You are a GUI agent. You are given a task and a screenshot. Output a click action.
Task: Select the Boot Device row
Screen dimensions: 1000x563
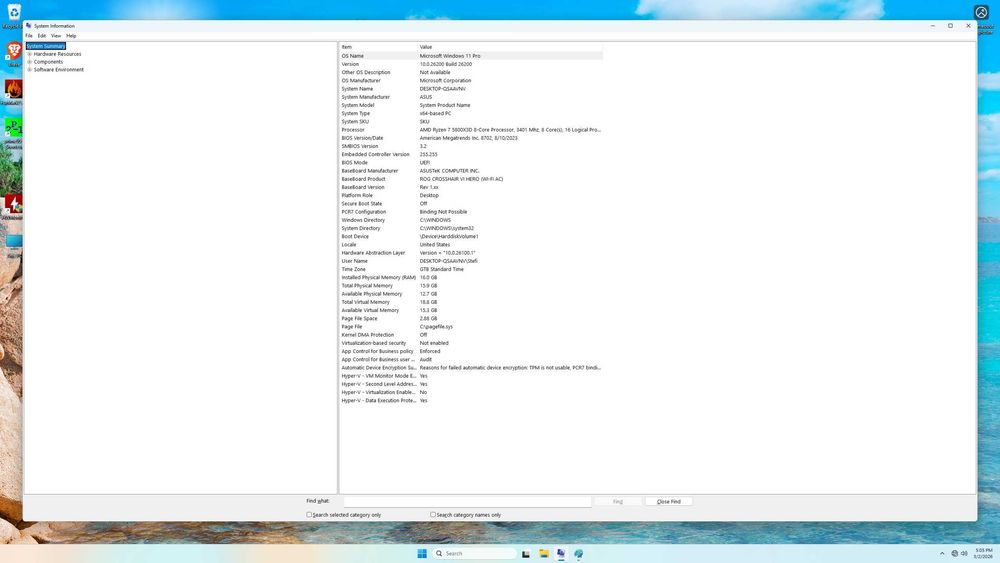[x=471, y=236]
